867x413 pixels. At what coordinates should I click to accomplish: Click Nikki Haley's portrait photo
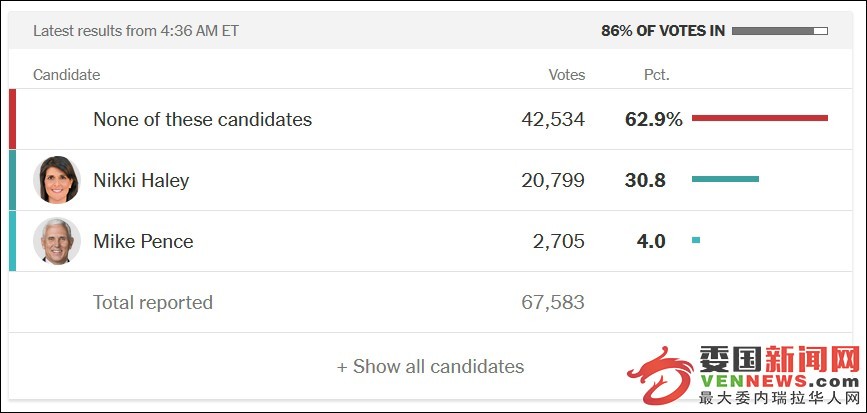57,180
